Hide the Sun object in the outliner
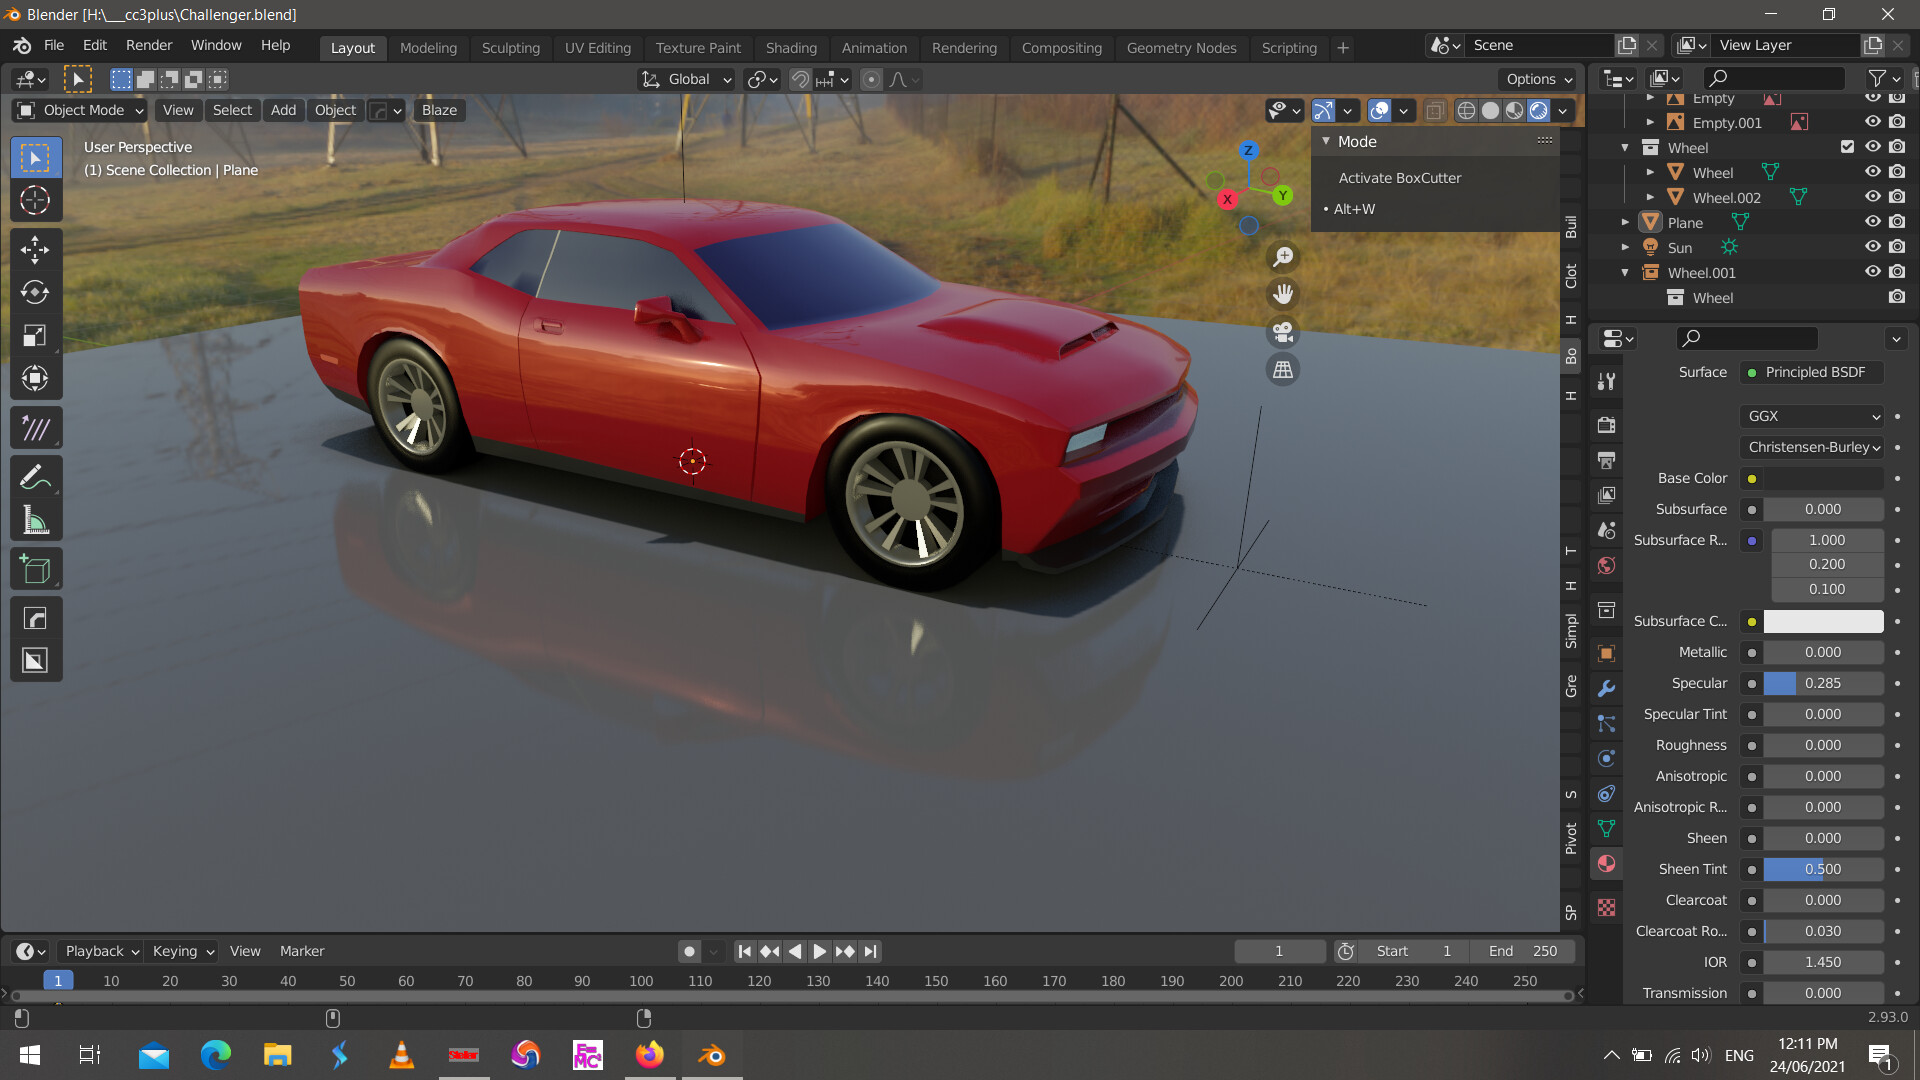1920x1080 pixels. click(1872, 247)
